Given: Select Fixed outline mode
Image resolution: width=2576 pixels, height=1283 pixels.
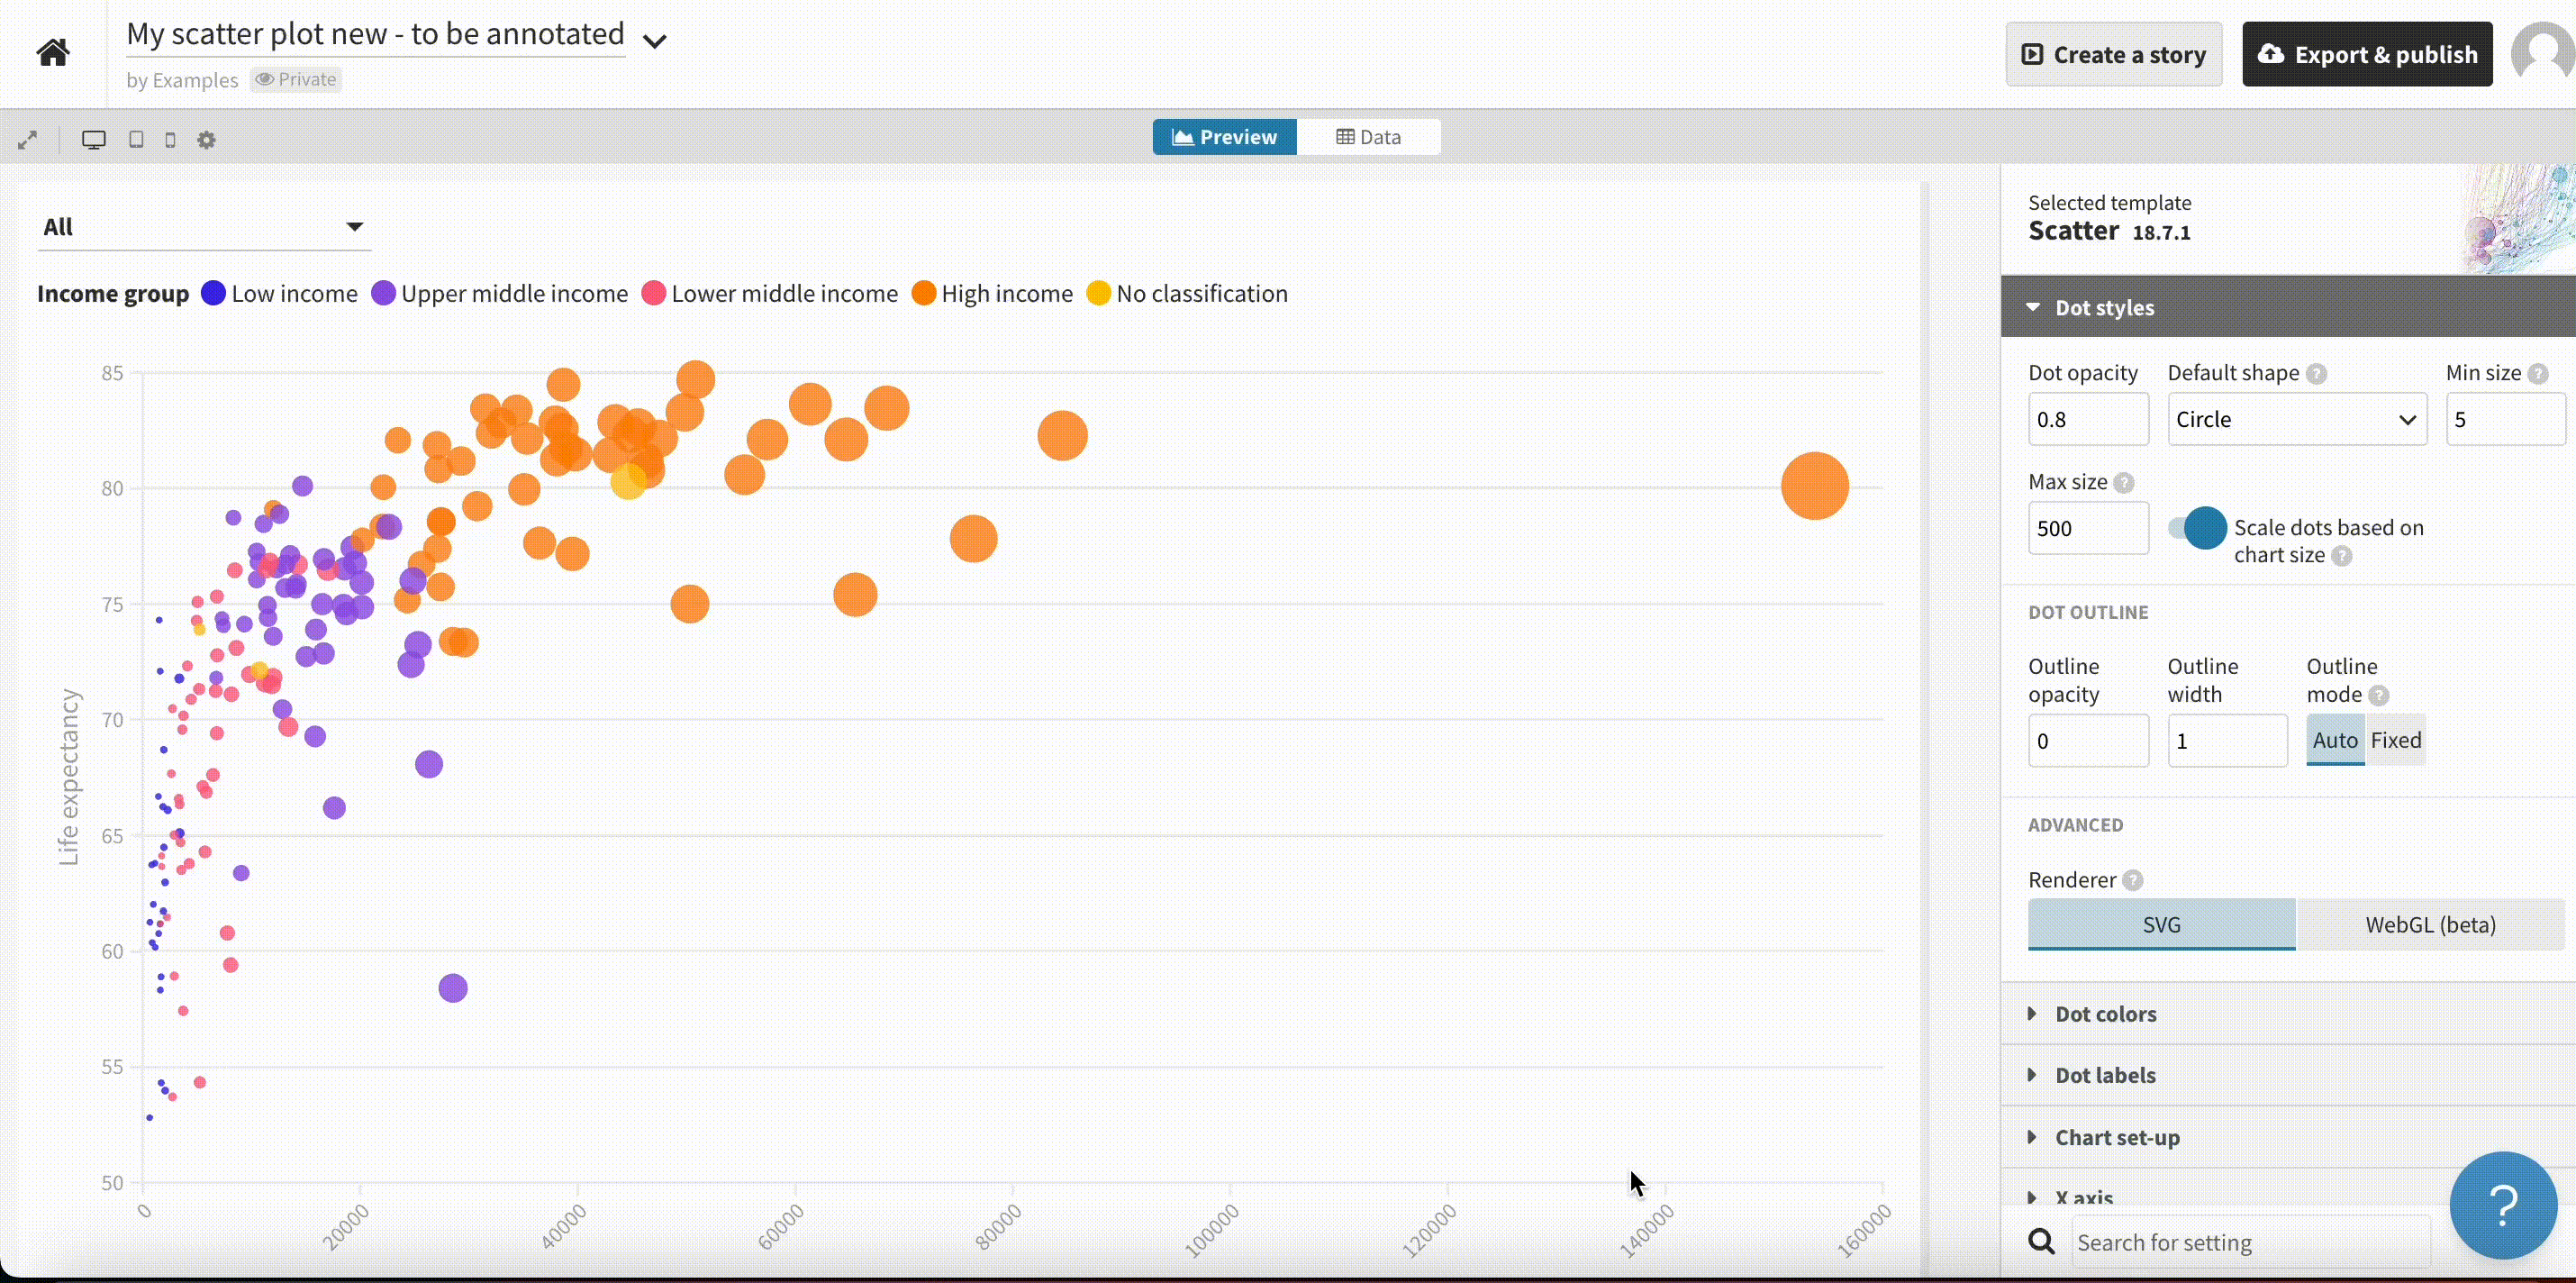Looking at the screenshot, I should [2398, 740].
